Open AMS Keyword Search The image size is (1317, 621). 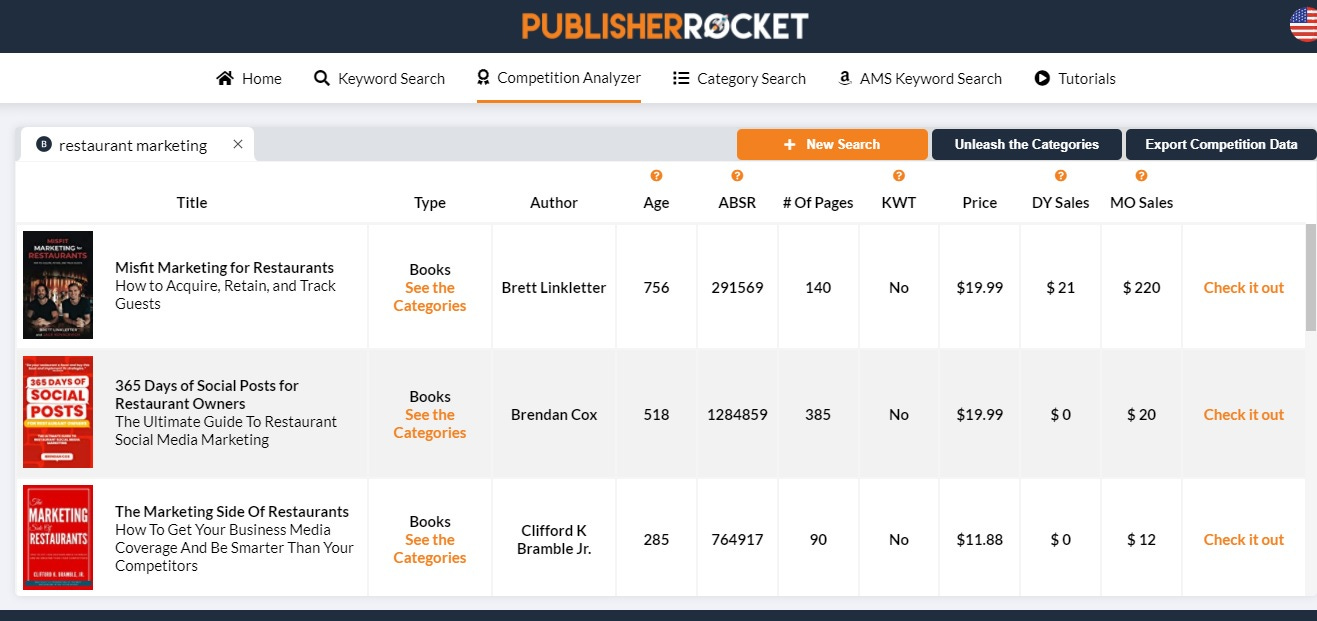tap(920, 78)
